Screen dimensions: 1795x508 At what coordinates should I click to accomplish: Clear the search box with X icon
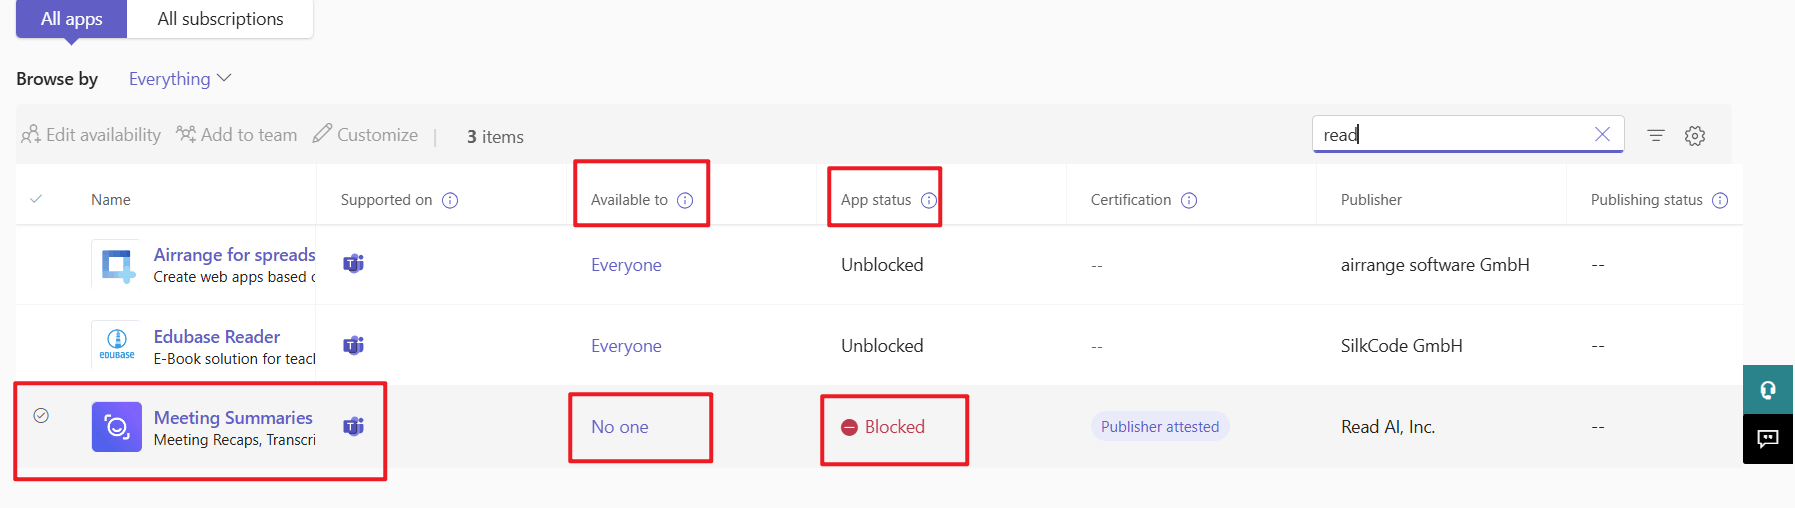1602,134
